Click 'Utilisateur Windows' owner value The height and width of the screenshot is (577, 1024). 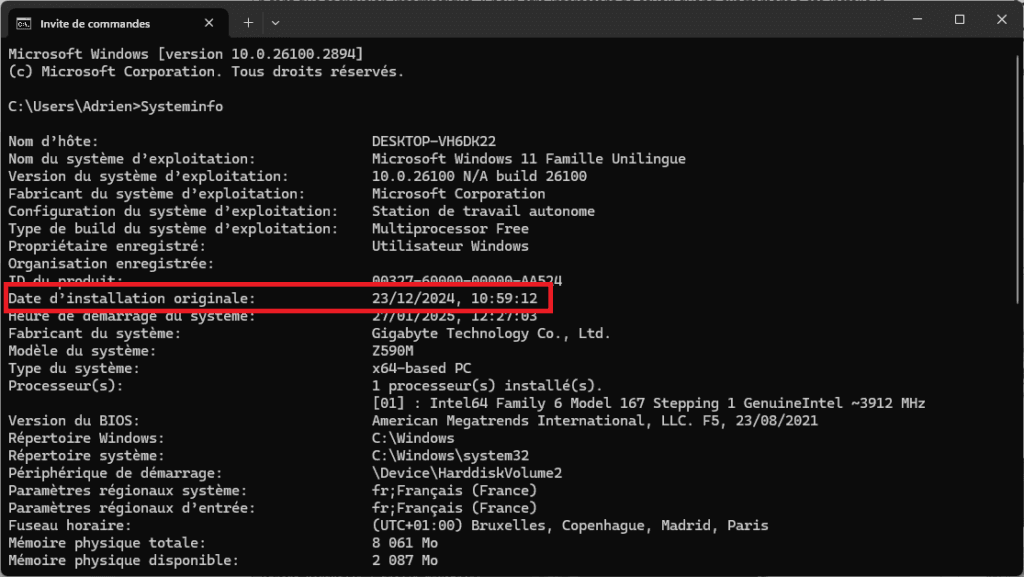click(x=450, y=246)
